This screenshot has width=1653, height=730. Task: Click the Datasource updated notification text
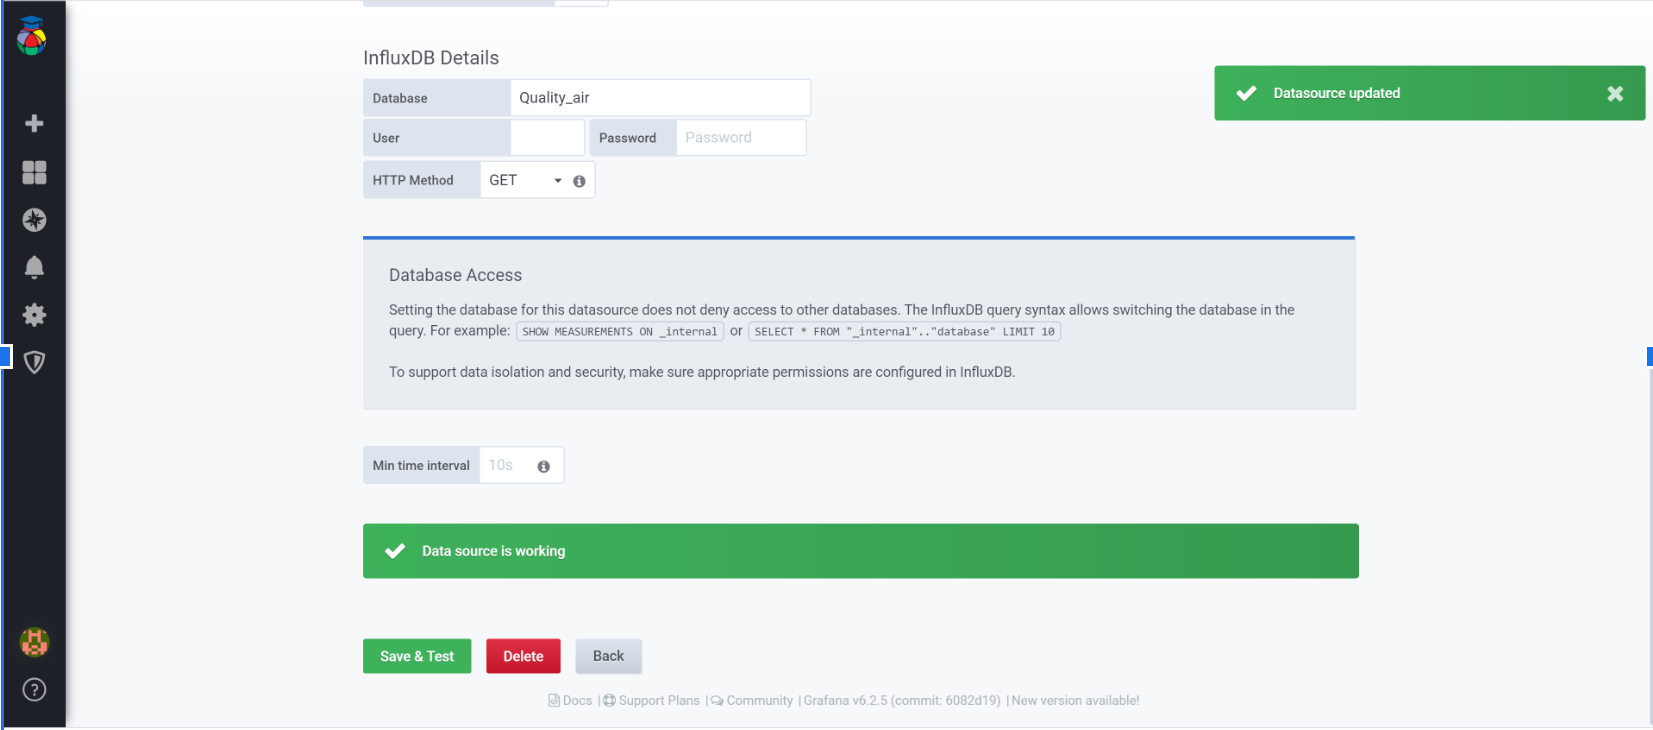click(x=1336, y=93)
